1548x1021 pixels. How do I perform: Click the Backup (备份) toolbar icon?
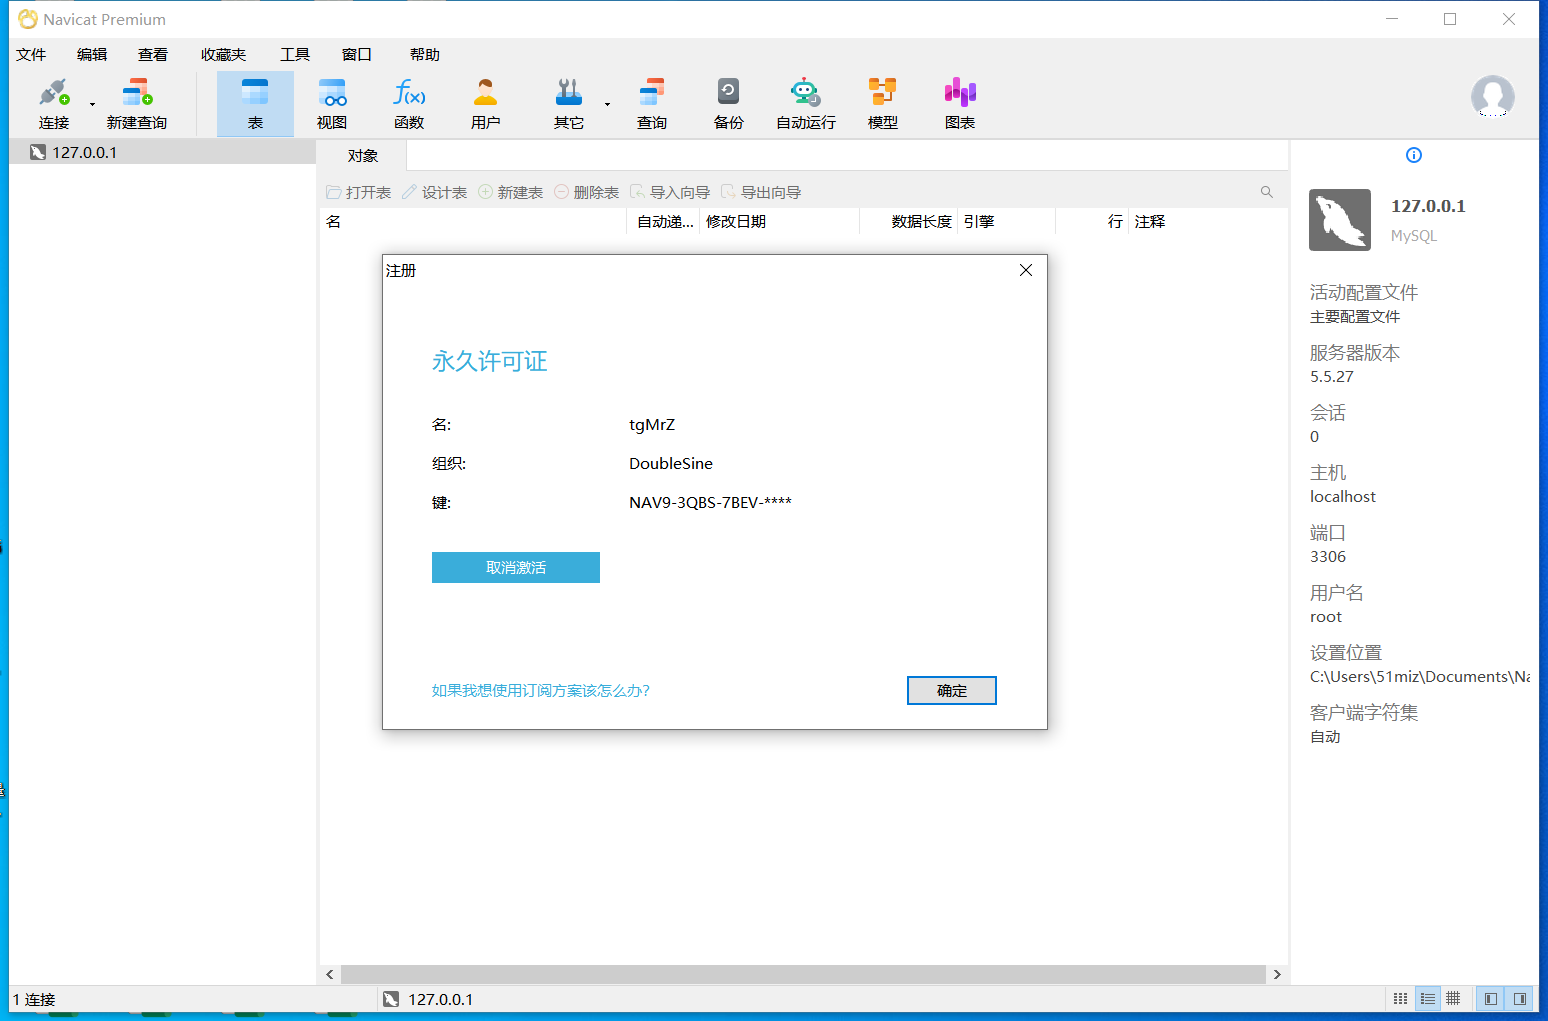(x=729, y=103)
